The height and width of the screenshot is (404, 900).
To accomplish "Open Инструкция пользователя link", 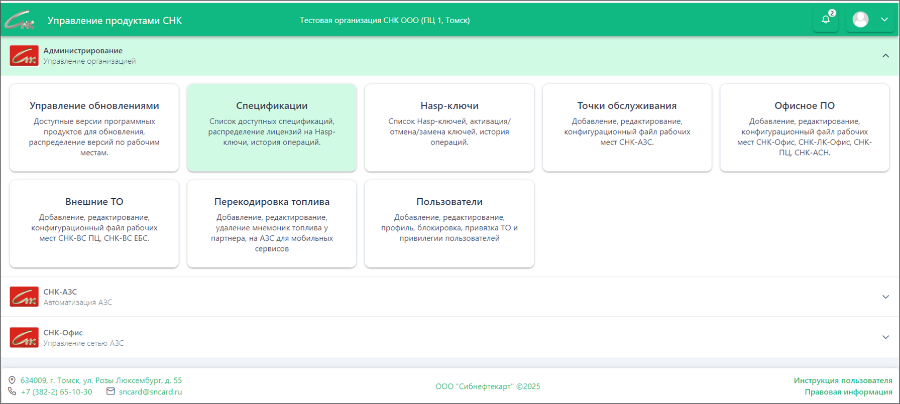I will point(842,381).
